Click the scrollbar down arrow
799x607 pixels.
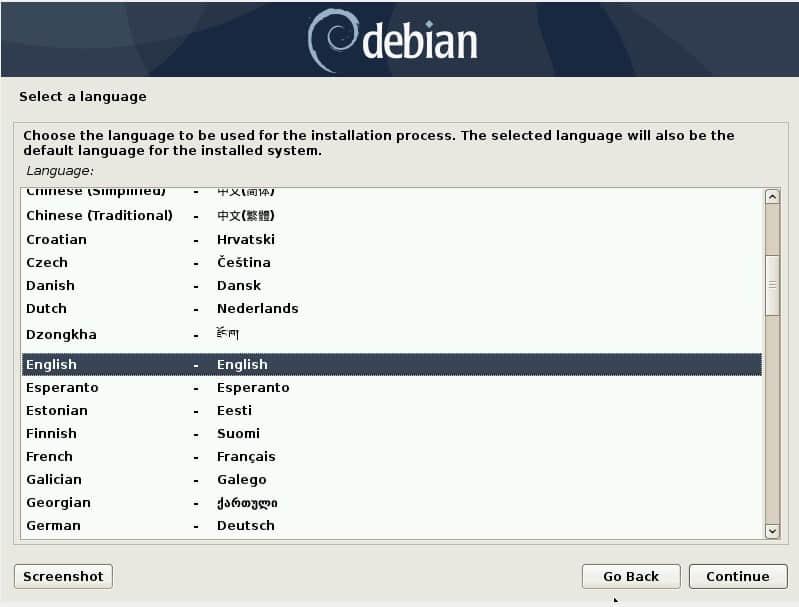point(771,532)
